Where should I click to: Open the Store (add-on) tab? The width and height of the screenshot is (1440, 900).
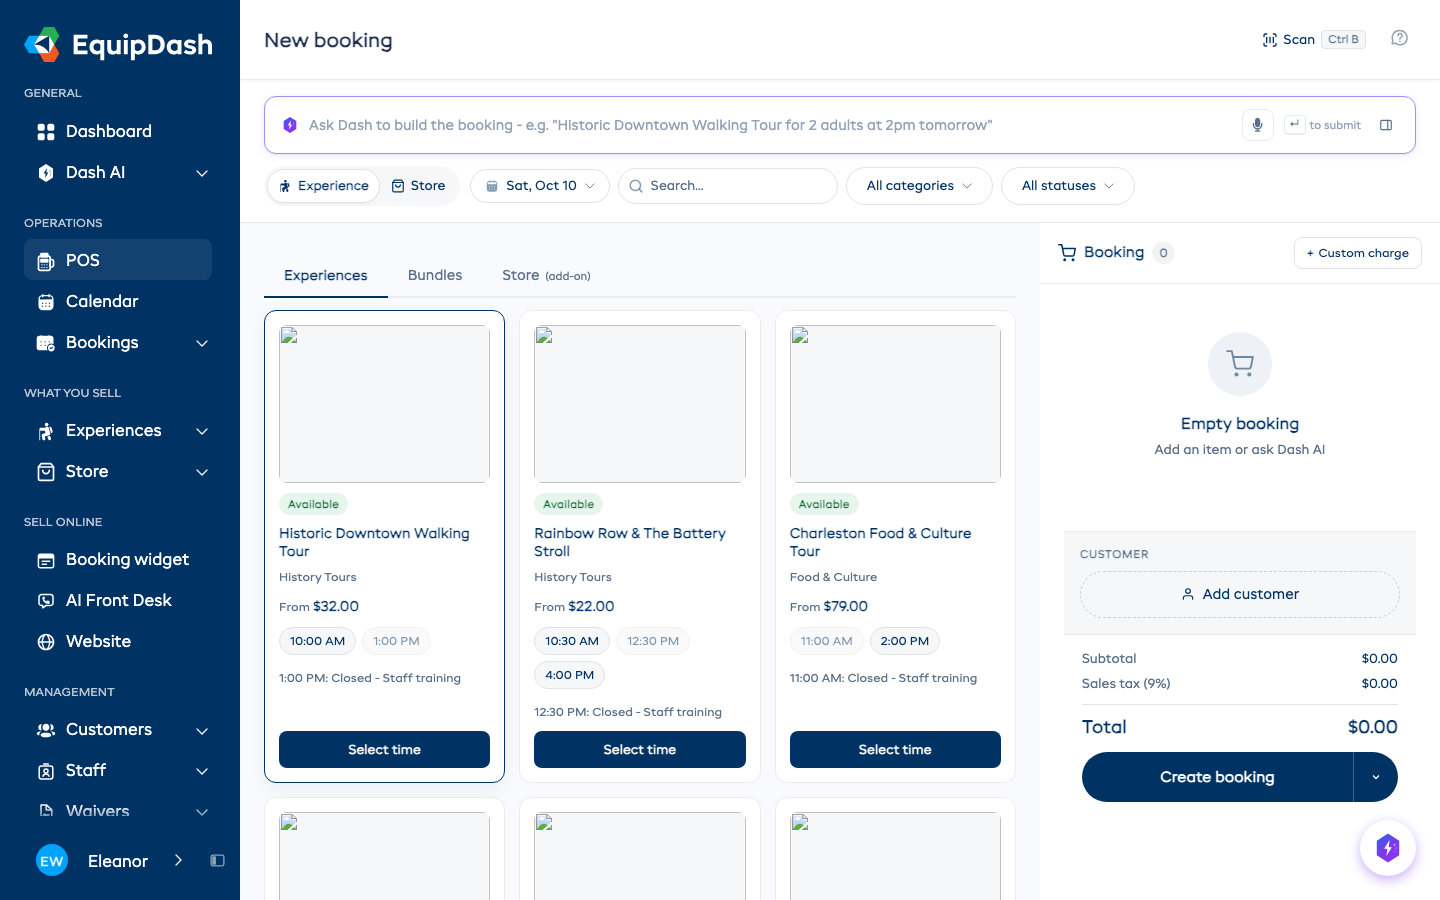click(546, 275)
